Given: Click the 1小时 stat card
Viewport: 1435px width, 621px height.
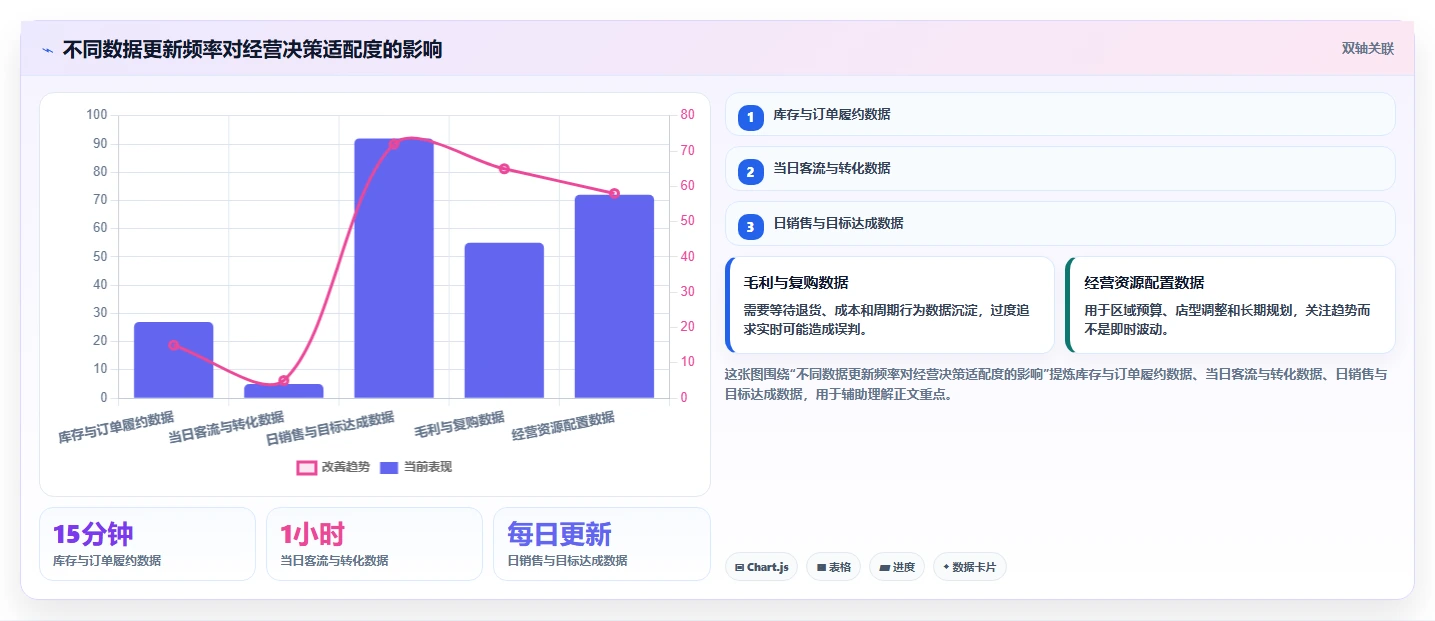Looking at the screenshot, I should pyautogui.click(x=375, y=544).
